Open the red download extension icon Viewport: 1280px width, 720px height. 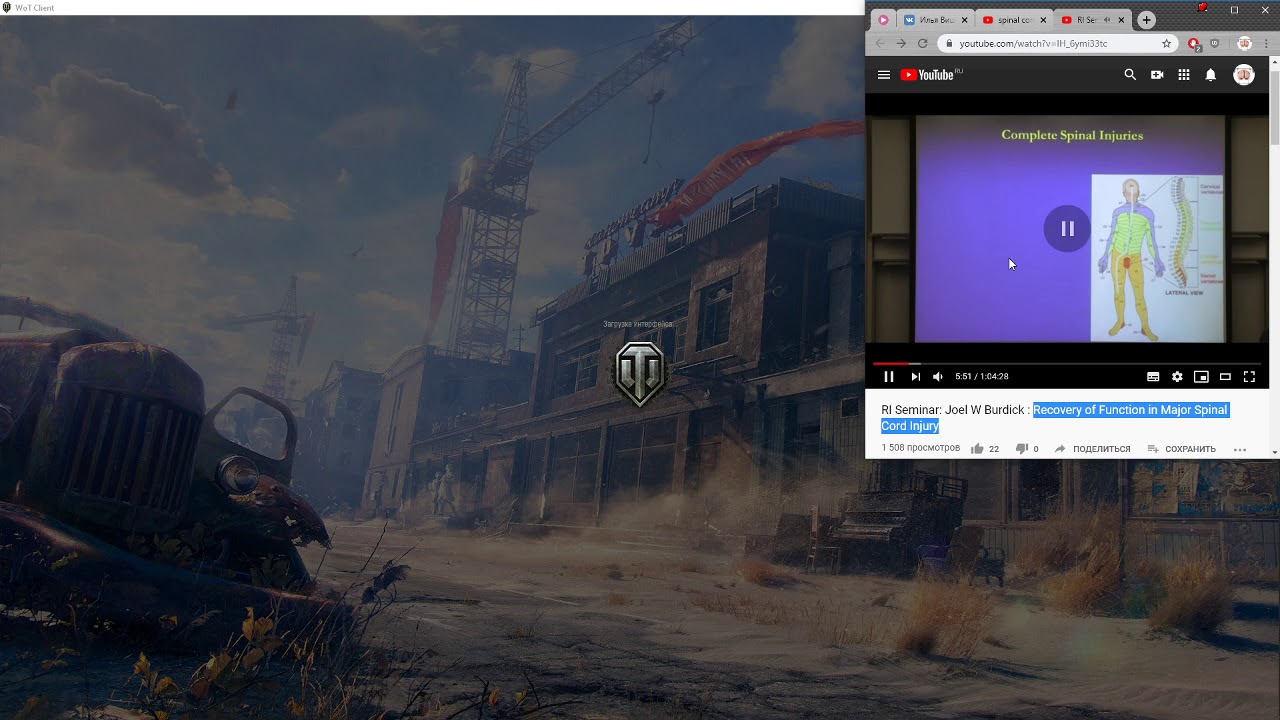click(1193, 44)
